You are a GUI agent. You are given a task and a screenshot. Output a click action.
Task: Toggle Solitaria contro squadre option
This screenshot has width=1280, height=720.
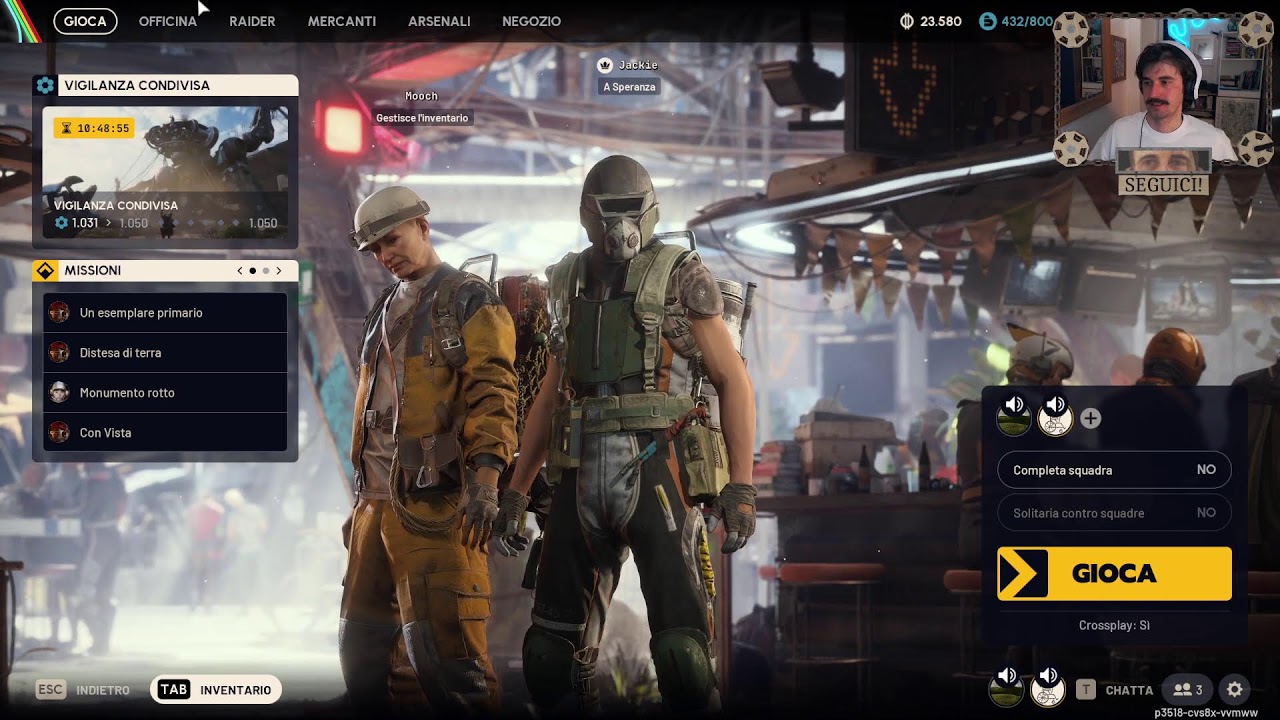click(x=1114, y=512)
